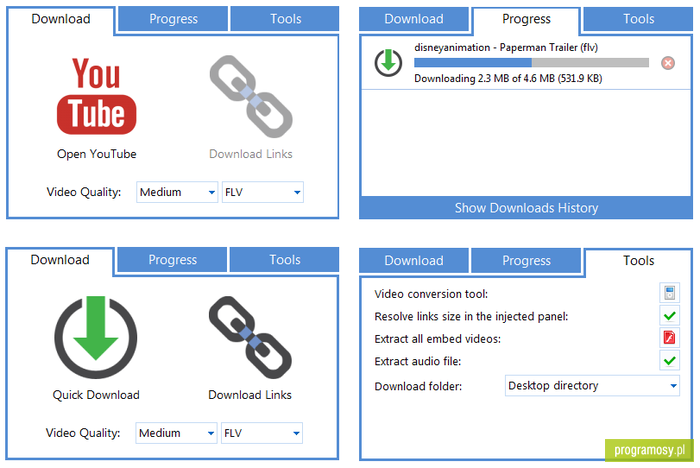The image size is (700, 468).
Task: Switch to Progress tab in top-left panel
Action: pos(173,19)
